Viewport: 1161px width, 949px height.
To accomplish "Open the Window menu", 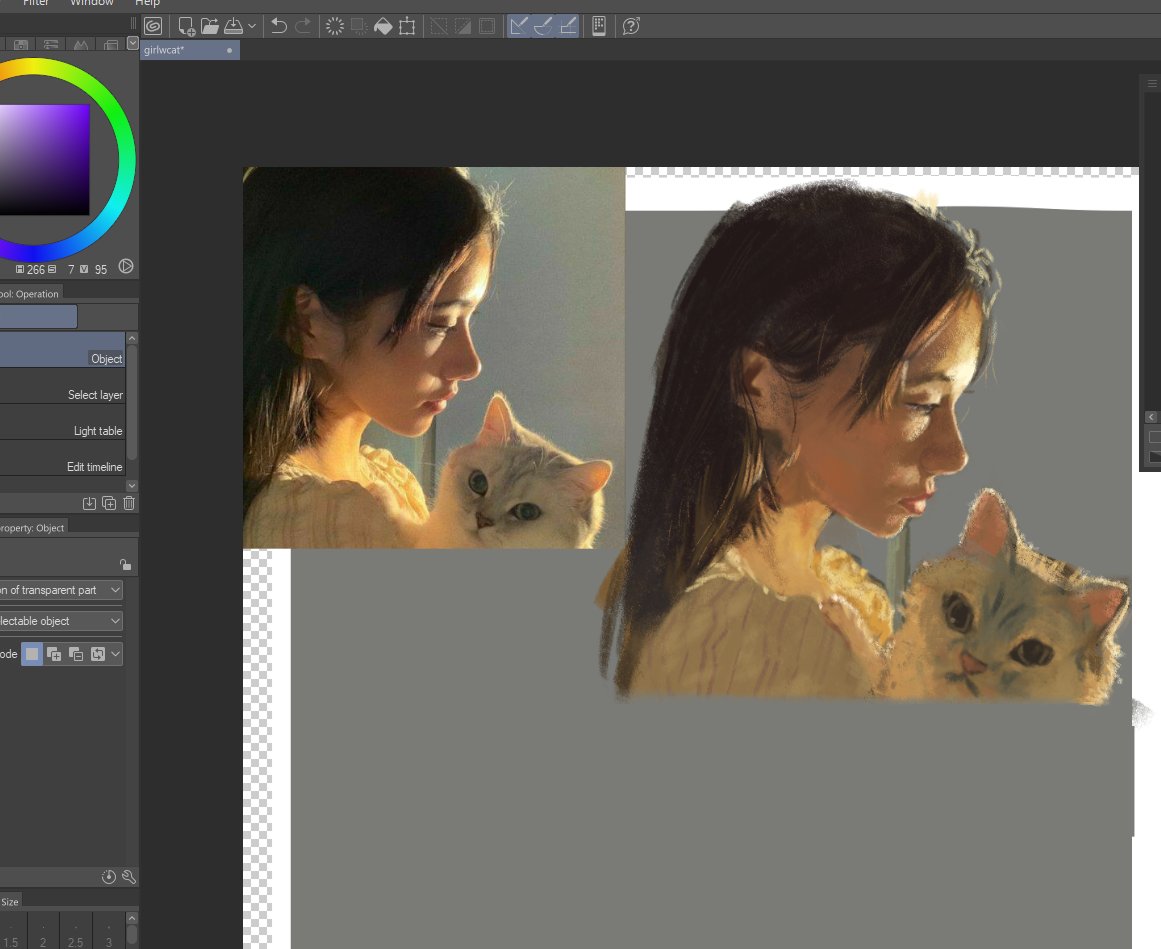I will [x=92, y=3].
